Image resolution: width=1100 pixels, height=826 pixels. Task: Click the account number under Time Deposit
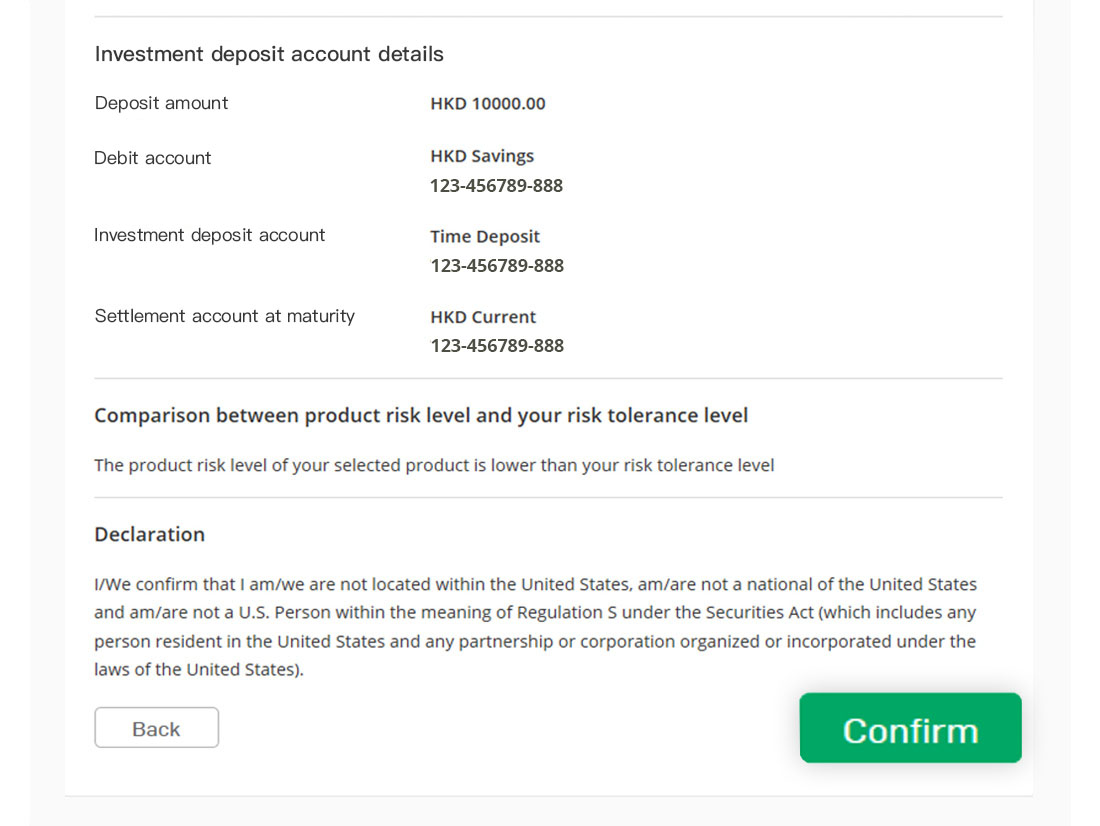point(497,266)
